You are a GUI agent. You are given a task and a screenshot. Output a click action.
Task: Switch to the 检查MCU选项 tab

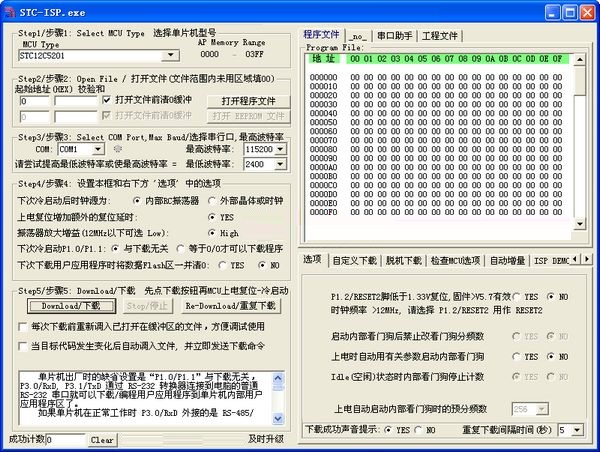455,261
